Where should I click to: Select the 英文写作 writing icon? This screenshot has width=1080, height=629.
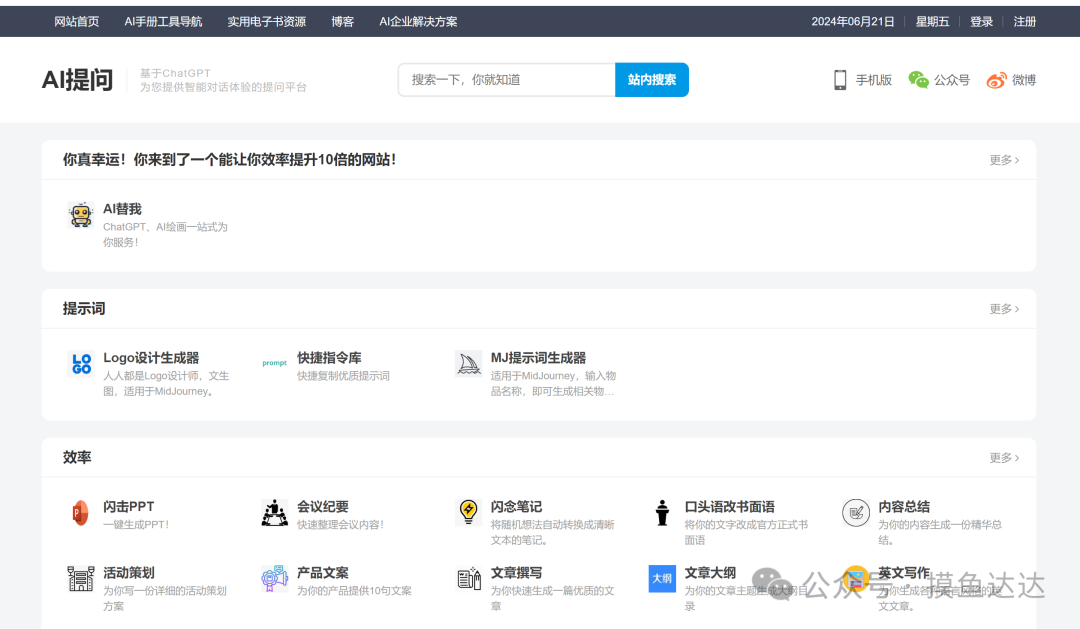click(x=855, y=578)
